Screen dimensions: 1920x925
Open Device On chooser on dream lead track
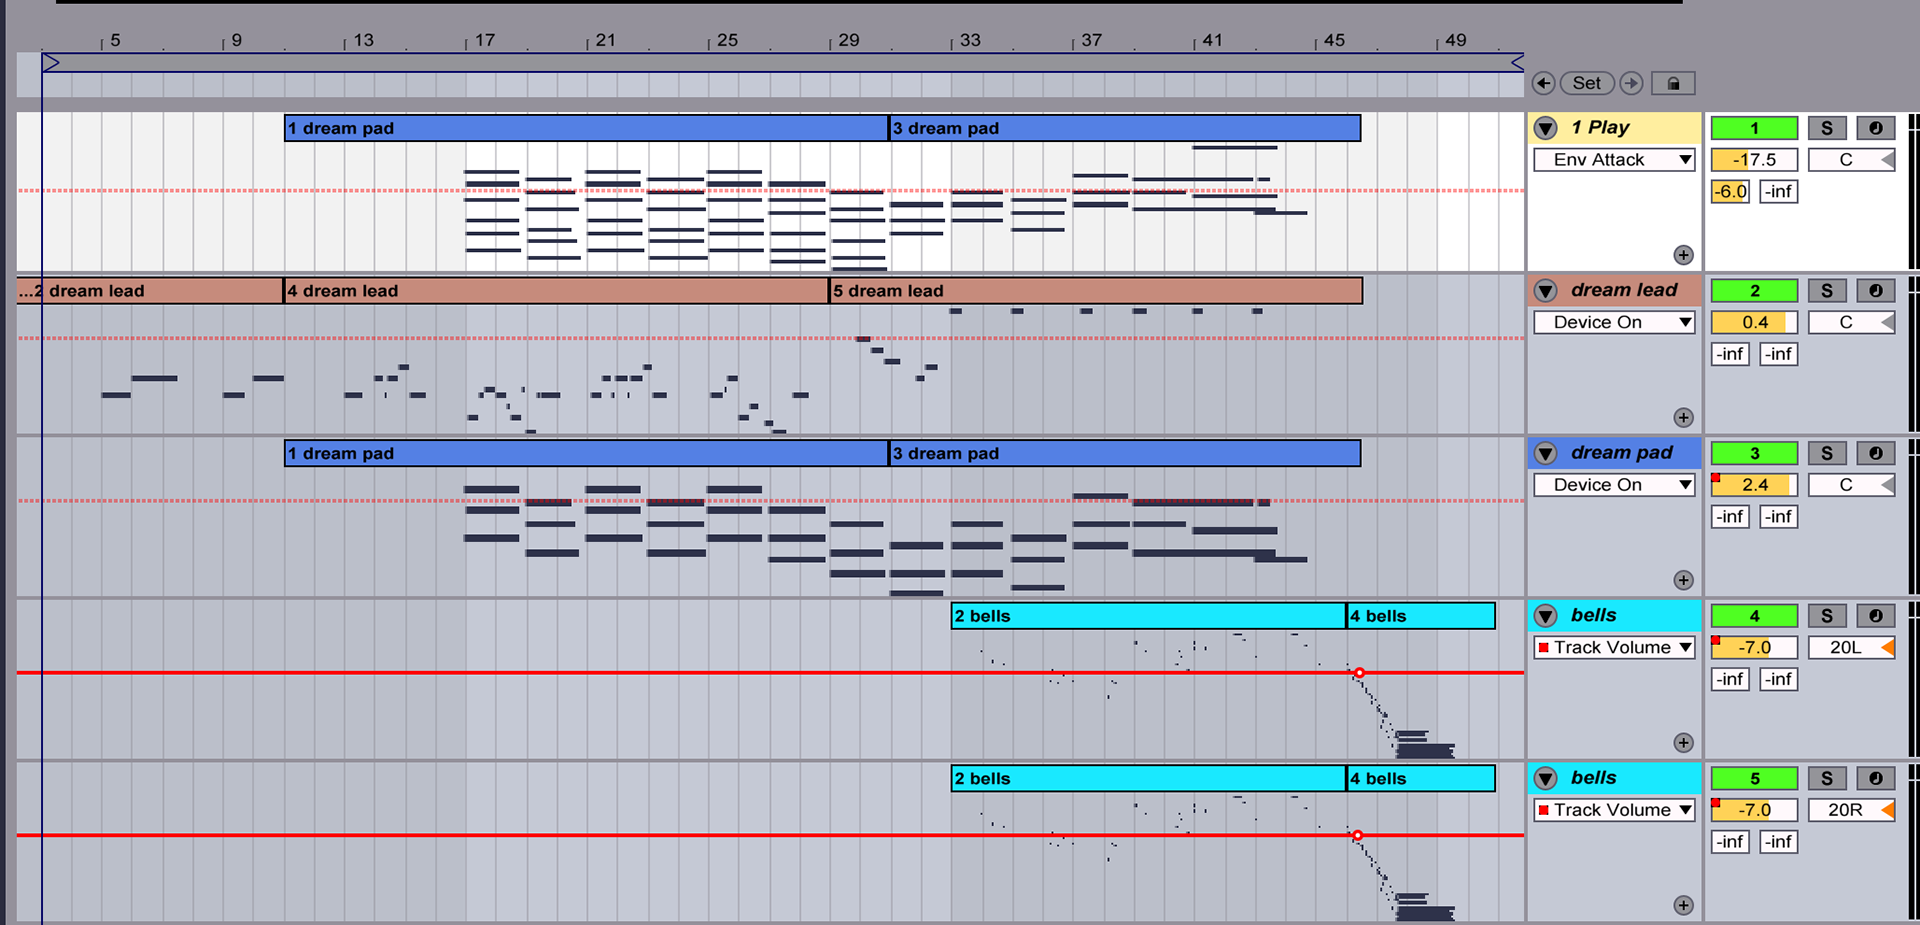click(x=1614, y=322)
